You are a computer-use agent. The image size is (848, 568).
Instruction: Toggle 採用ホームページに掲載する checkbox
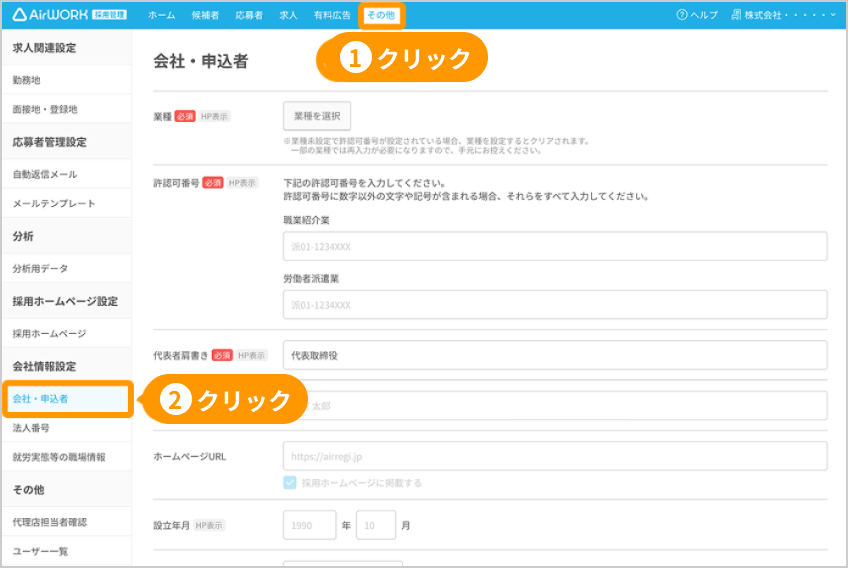pyautogui.click(x=290, y=483)
